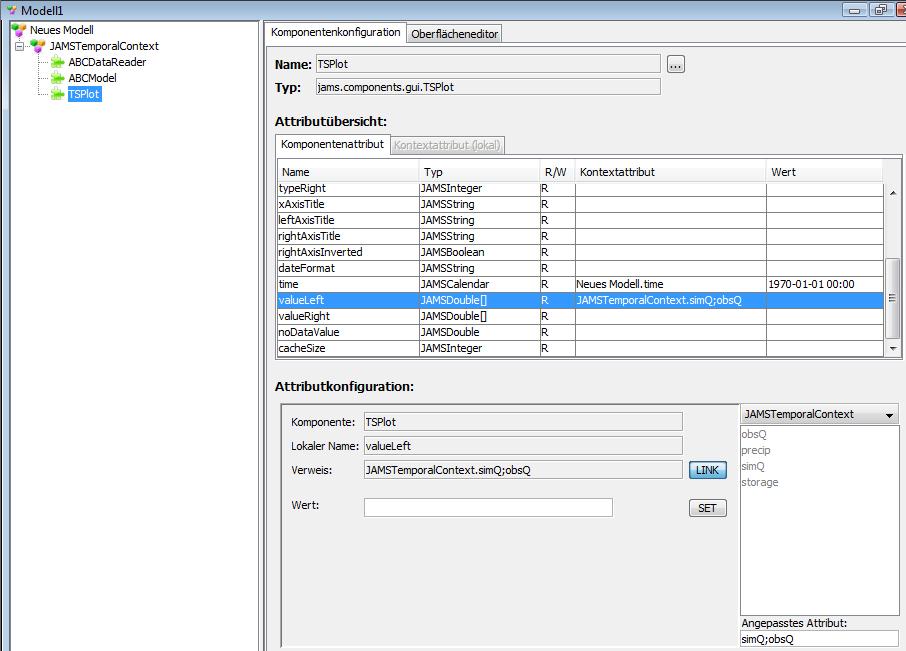The width and height of the screenshot is (906, 651).
Task: Click the Neues Modell root icon
Action: click(18, 30)
